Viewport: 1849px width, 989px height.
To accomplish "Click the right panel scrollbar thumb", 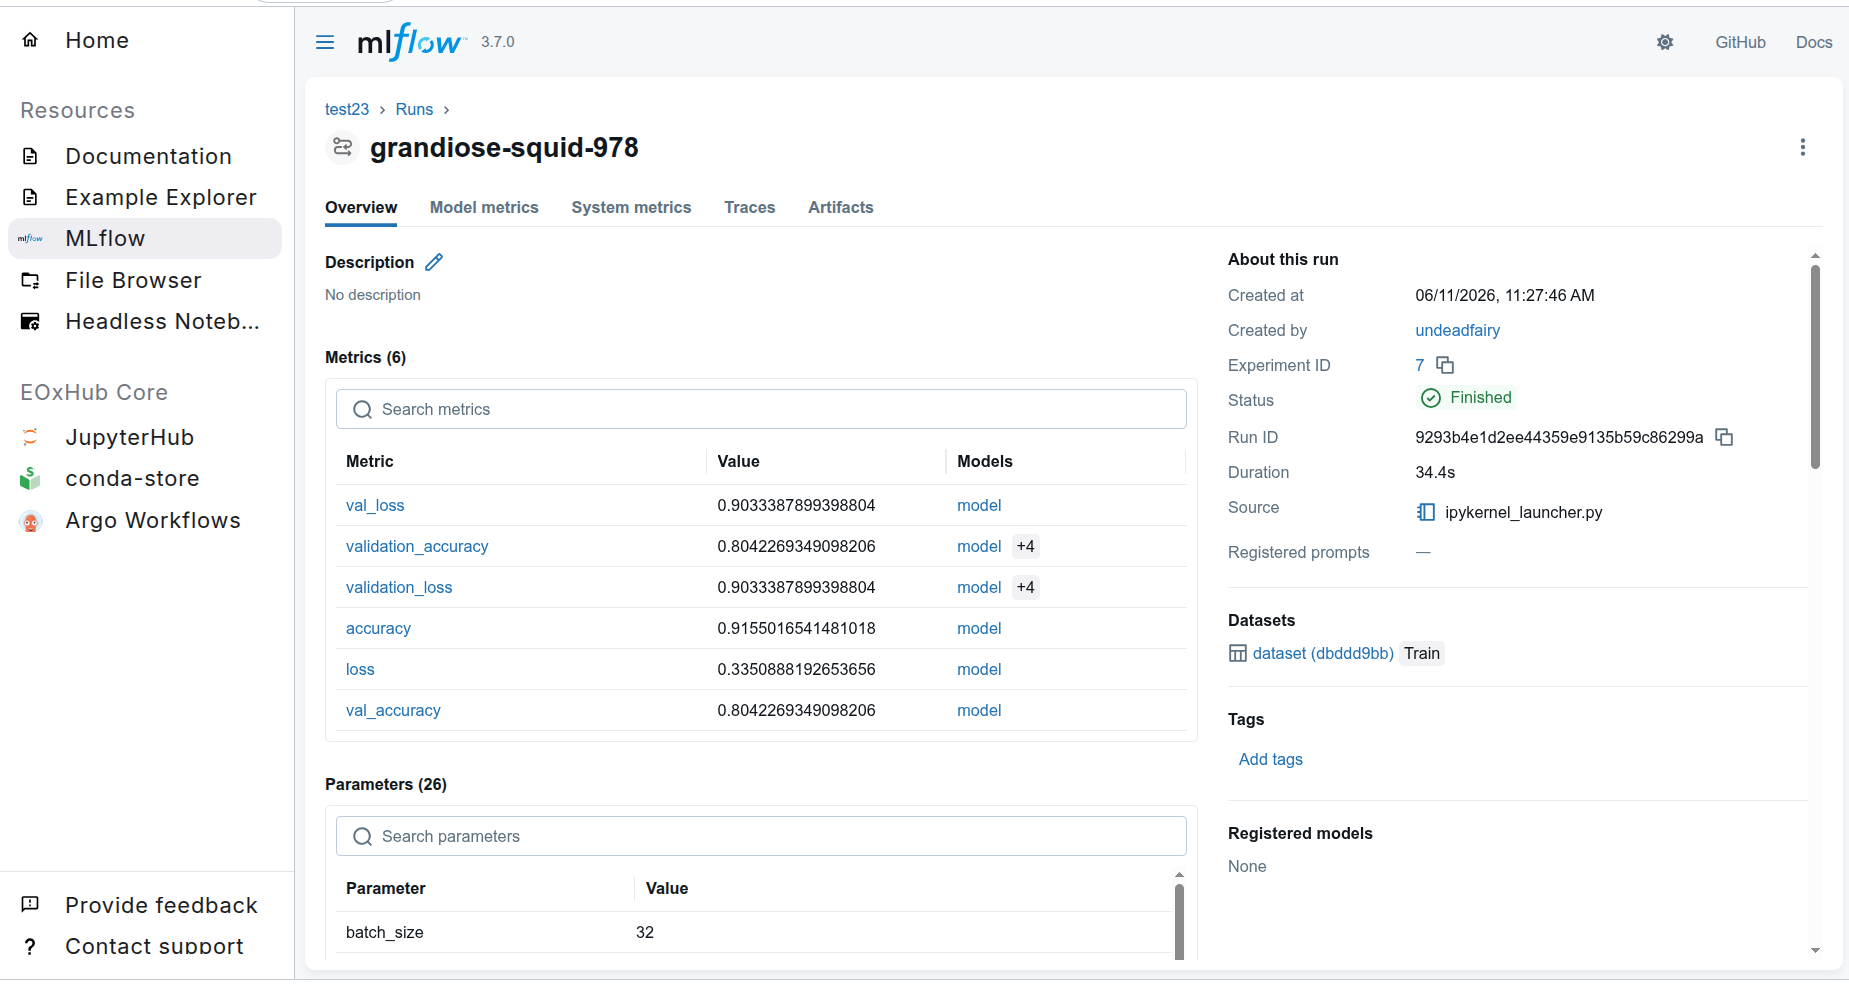I will (1815, 366).
